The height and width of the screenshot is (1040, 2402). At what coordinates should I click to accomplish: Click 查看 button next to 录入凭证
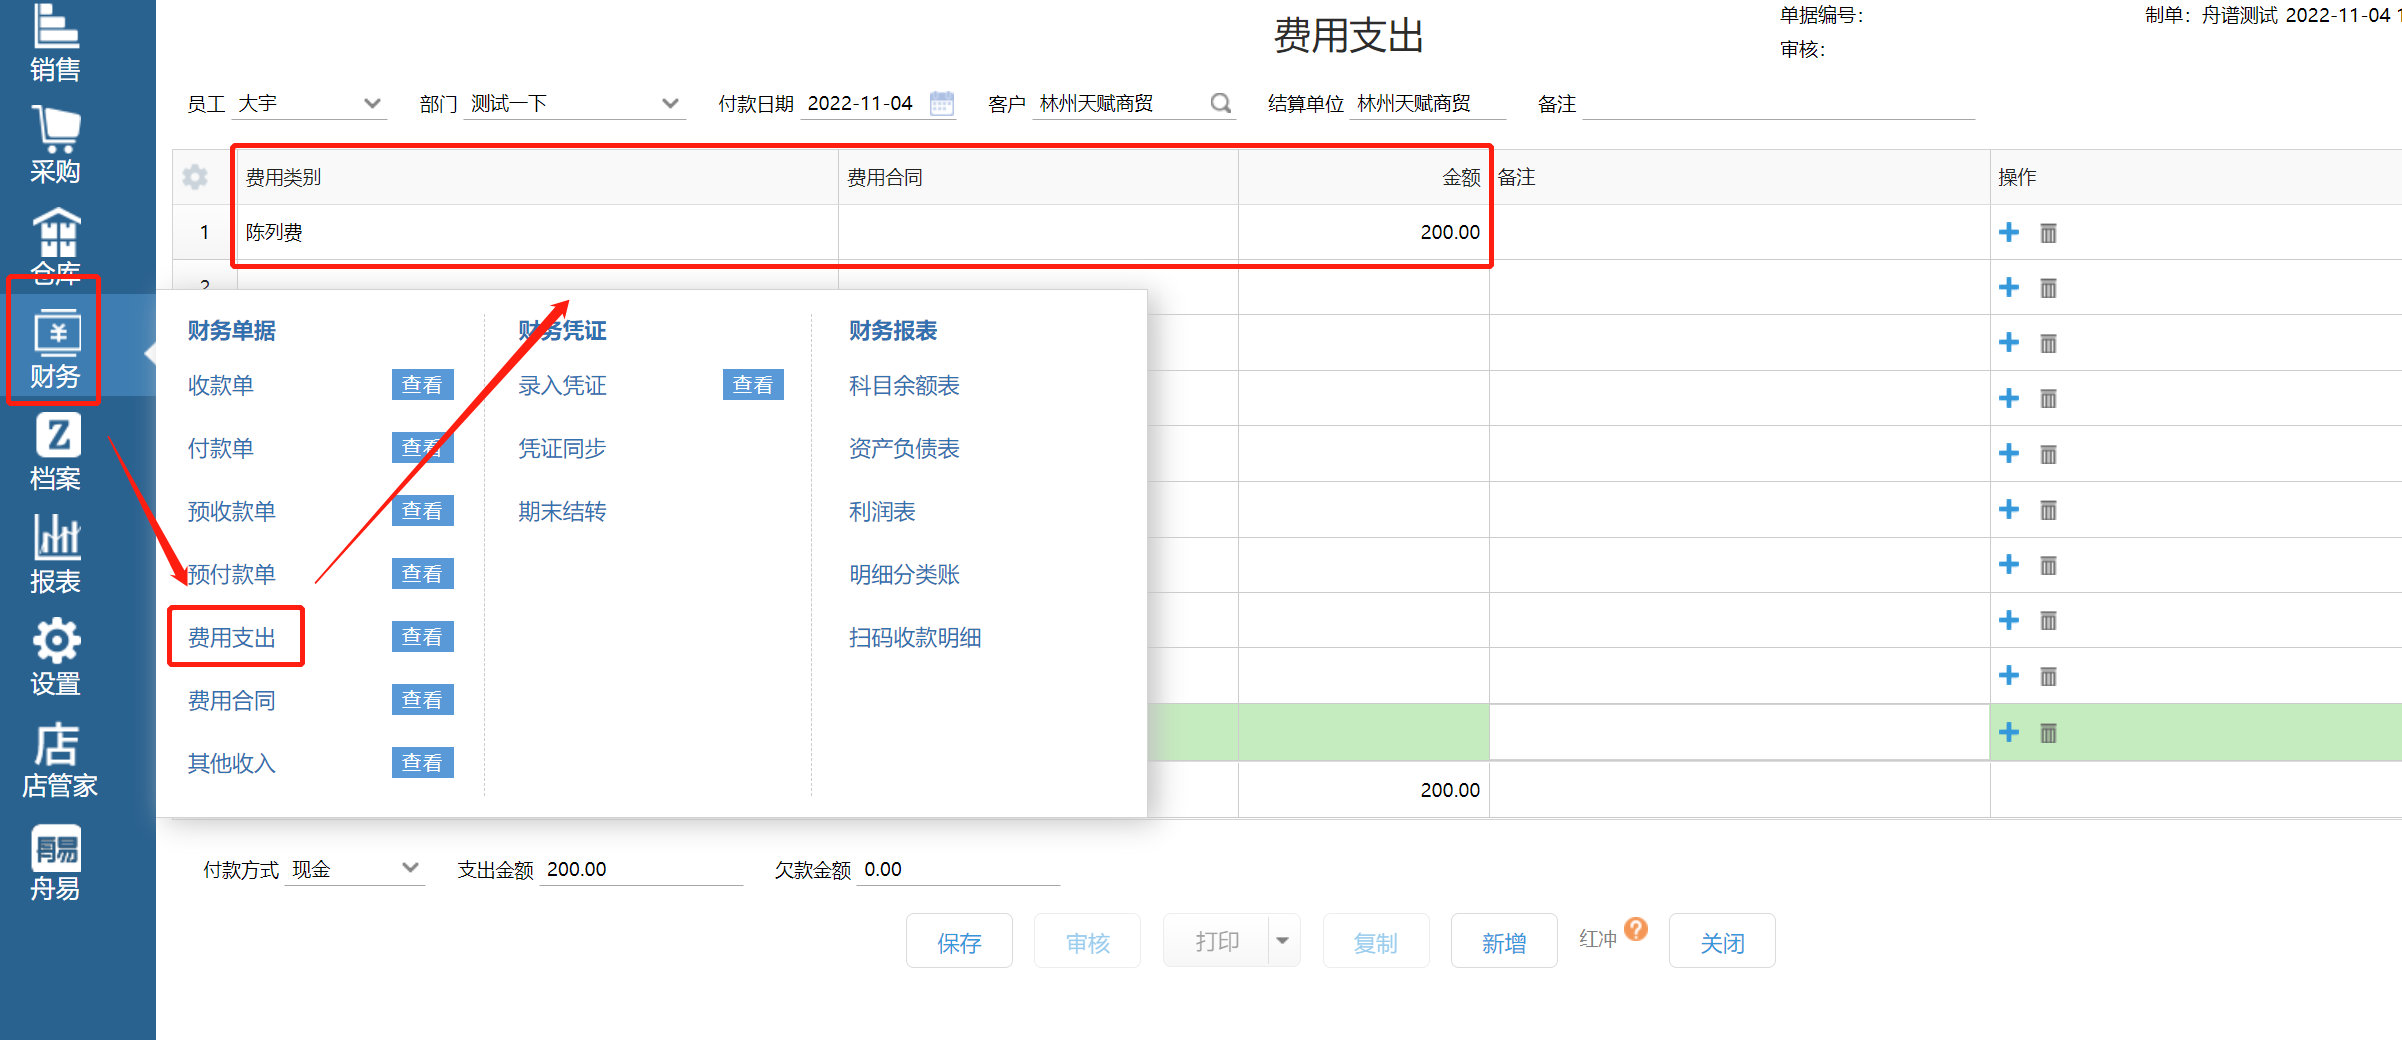click(753, 384)
